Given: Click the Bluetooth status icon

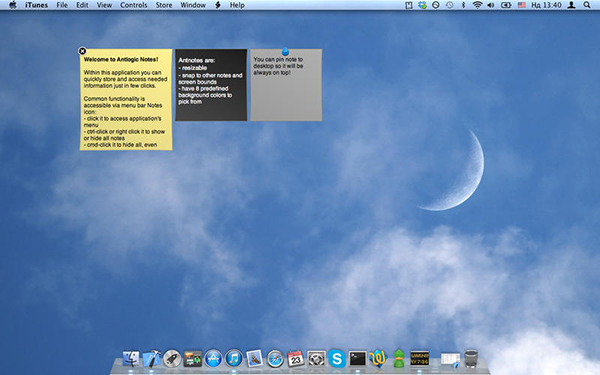Looking at the screenshot, I should click(x=463, y=5).
